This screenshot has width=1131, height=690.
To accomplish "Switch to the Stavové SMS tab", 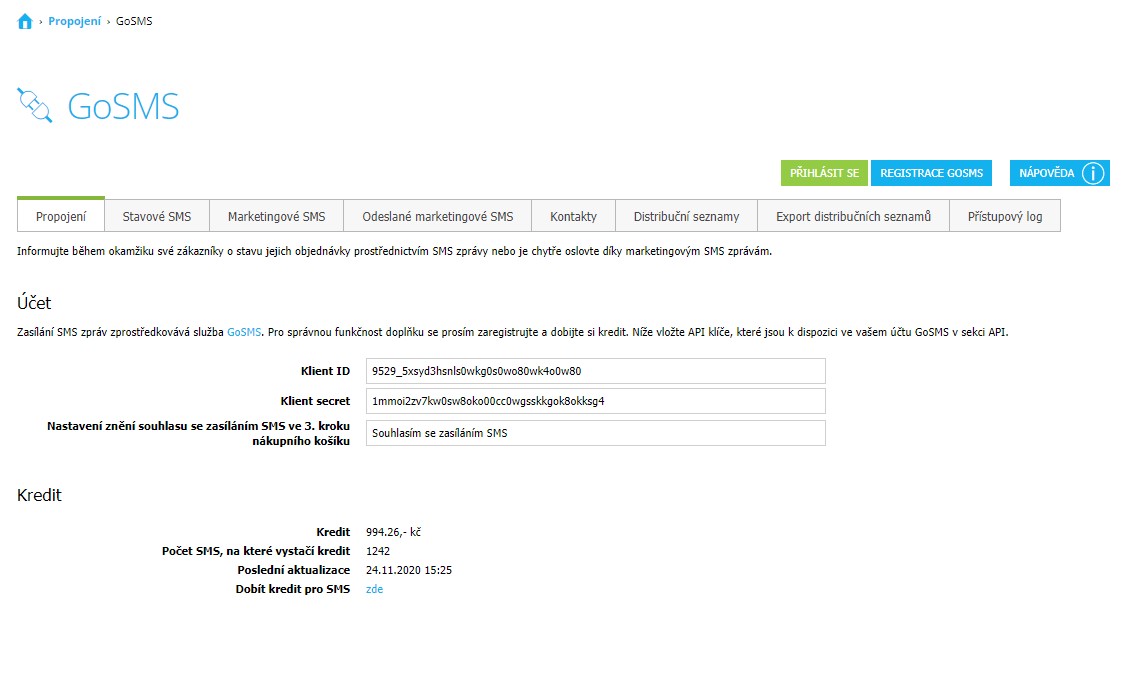I will [x=157, y=216].
